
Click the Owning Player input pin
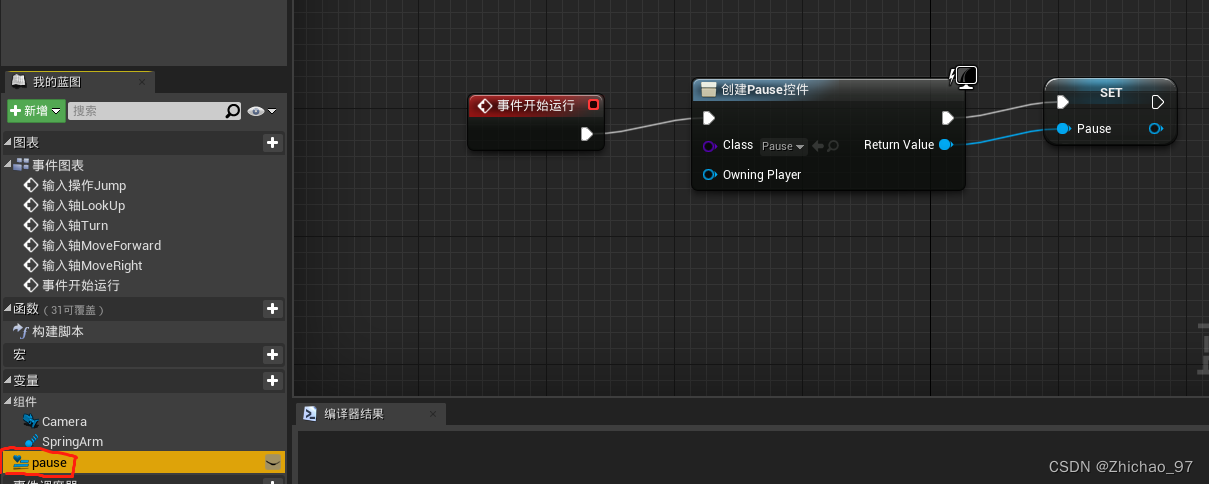click(x=709, y=175)
